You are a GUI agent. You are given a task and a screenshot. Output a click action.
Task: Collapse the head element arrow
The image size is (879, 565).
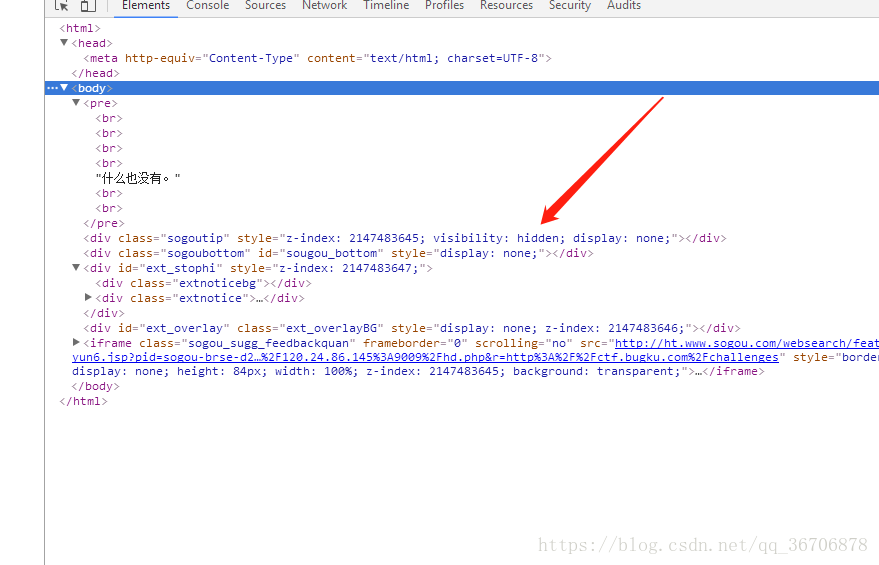point(64,43)
